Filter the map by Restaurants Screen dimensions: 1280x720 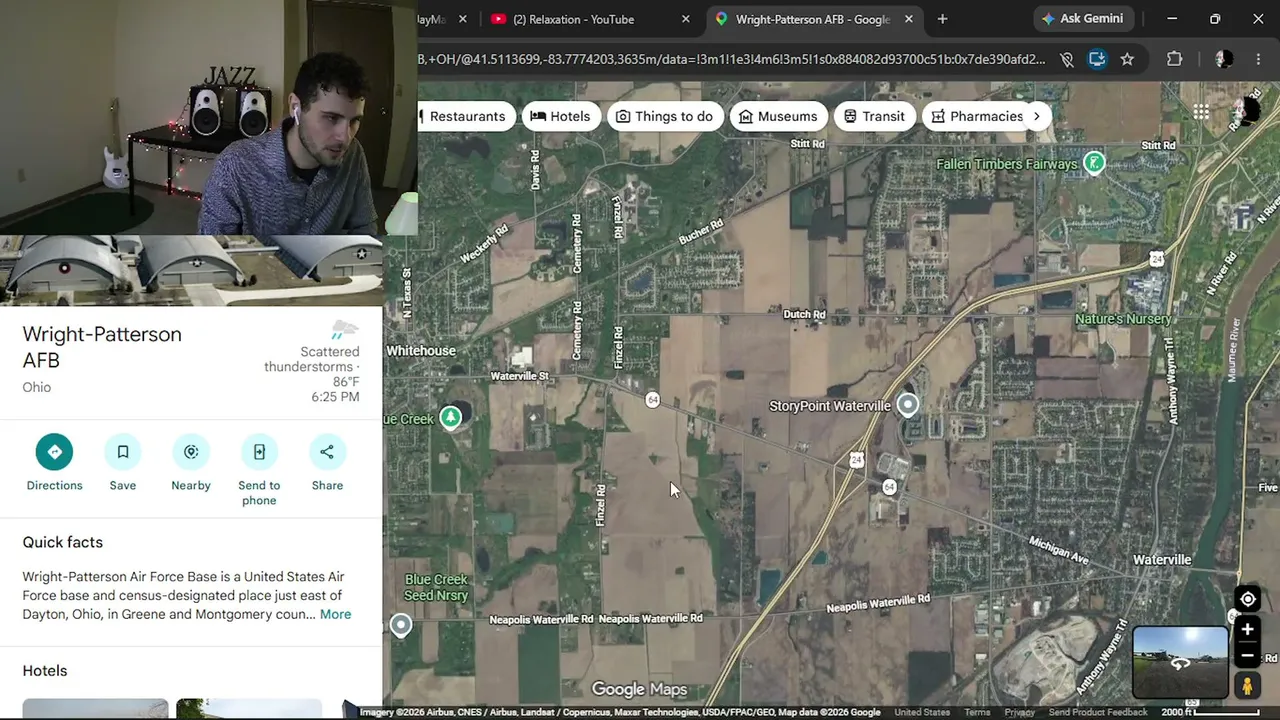click(x=466, y=116)
